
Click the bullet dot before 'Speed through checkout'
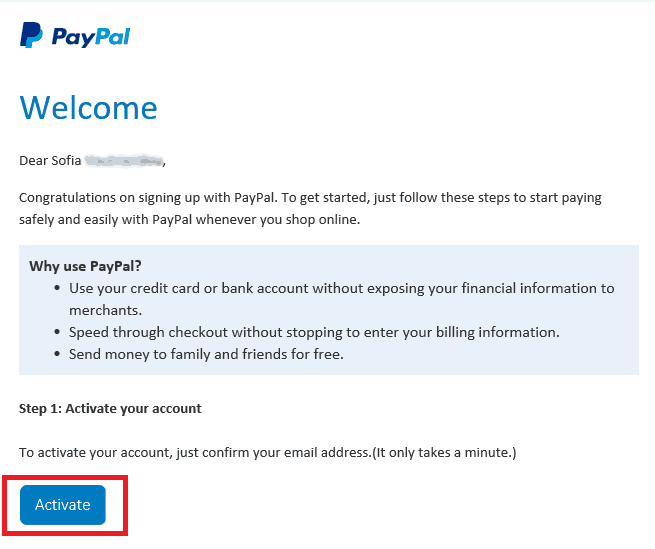pos(58,332)
